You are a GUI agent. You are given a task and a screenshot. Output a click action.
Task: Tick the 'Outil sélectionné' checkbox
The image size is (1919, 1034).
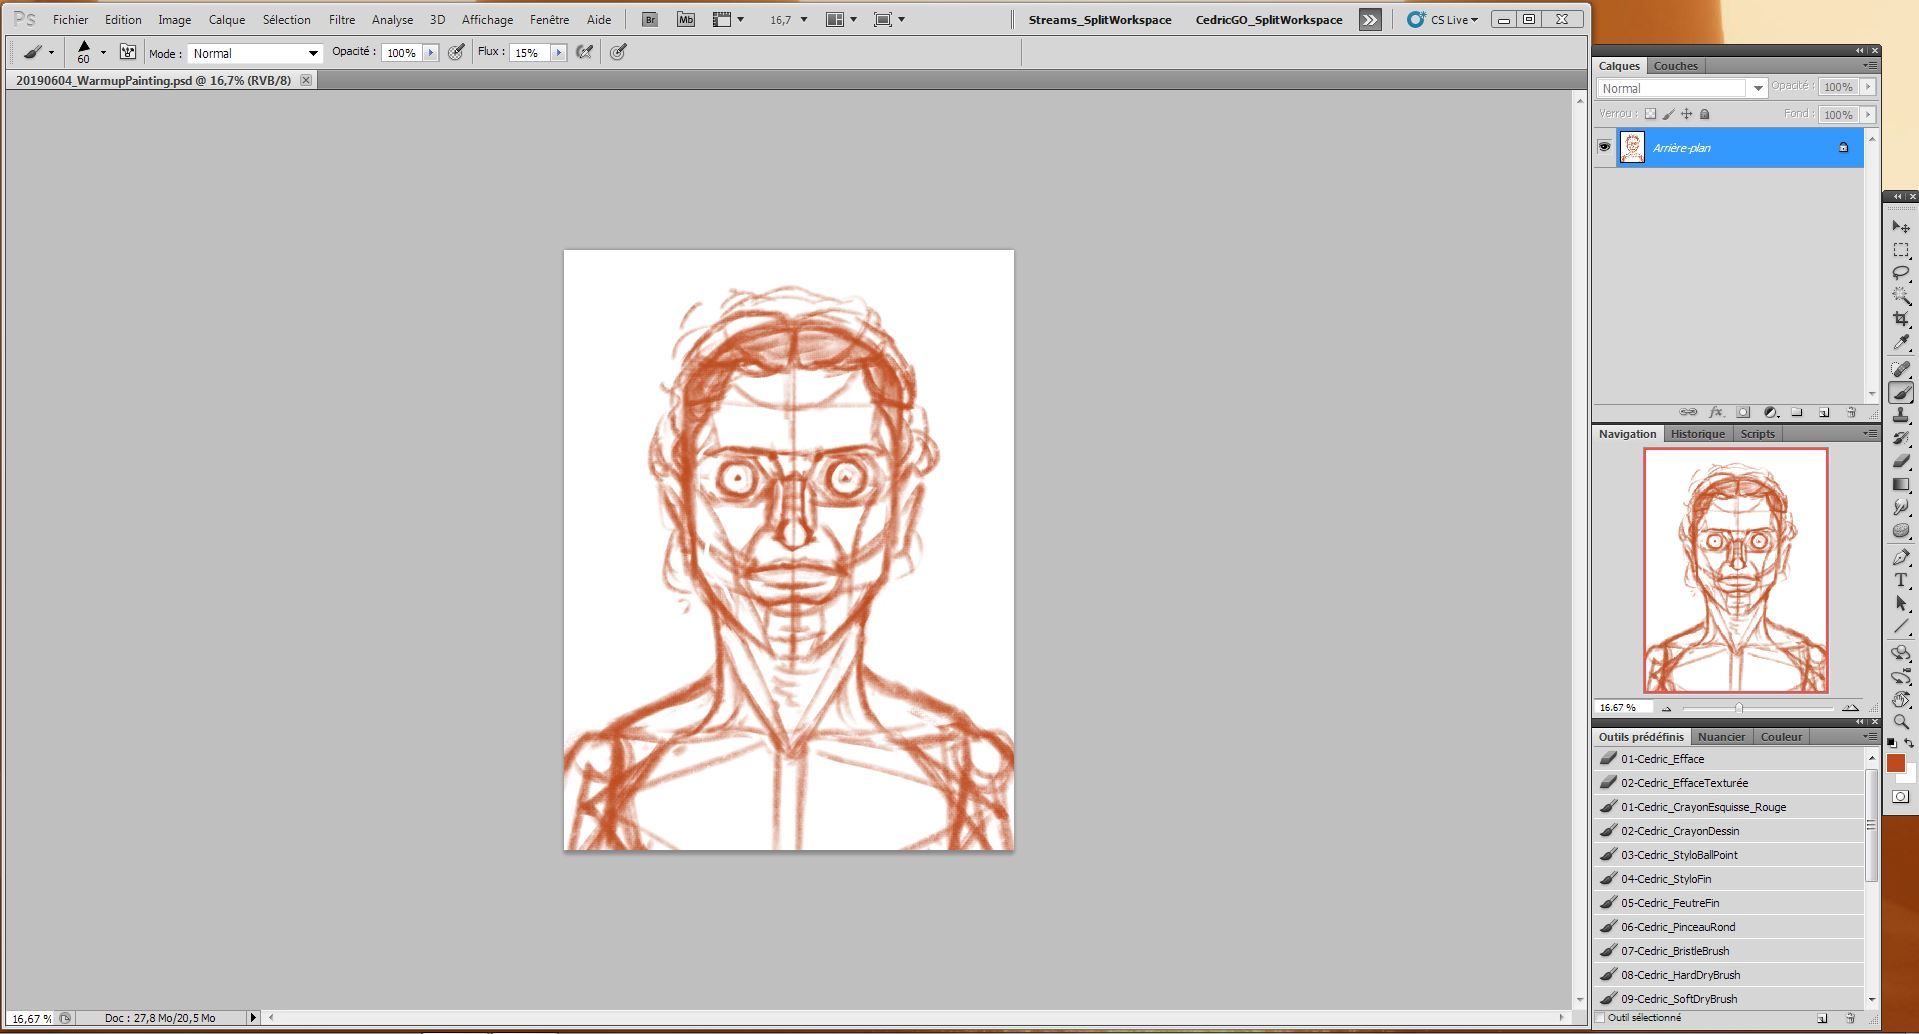click(x=1601, y=1018)
